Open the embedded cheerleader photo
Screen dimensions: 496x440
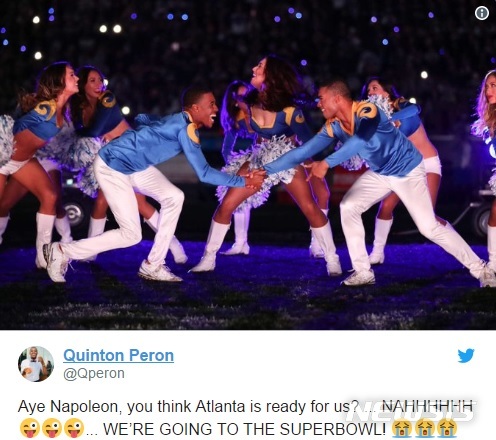tap(248, 165)
